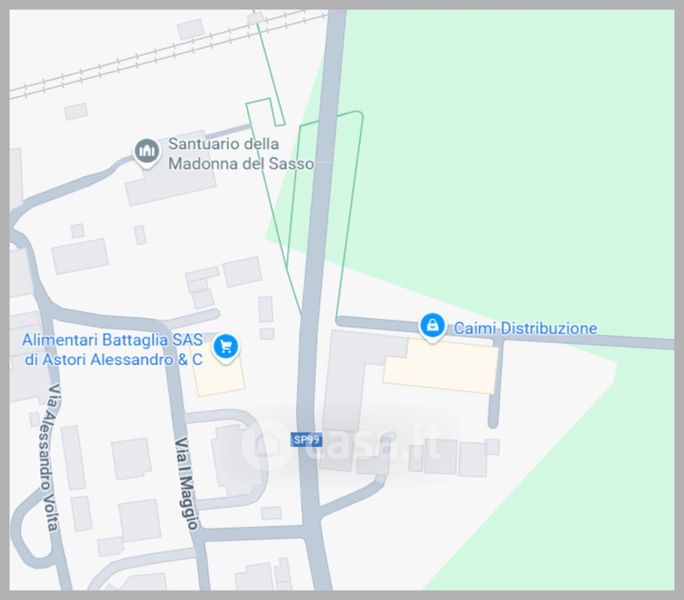Open the Santuario della Madonna del Sasso label
684x600 pixels.
pos(241,154)
